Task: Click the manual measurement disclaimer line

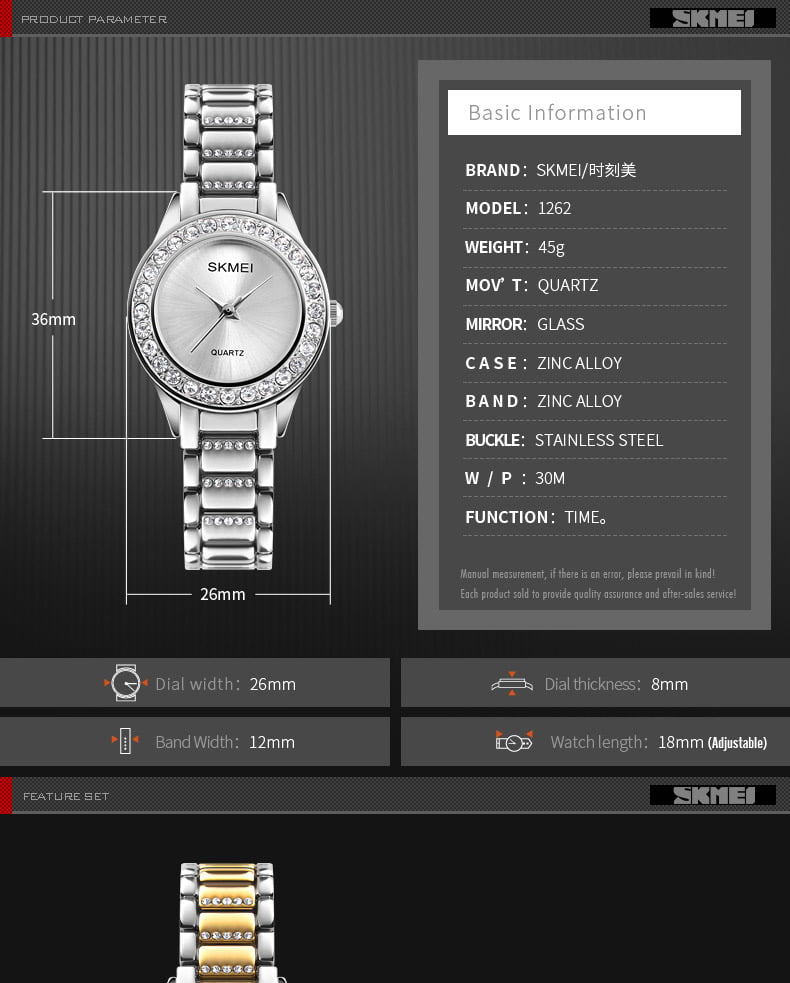Action: pos(587,574)
